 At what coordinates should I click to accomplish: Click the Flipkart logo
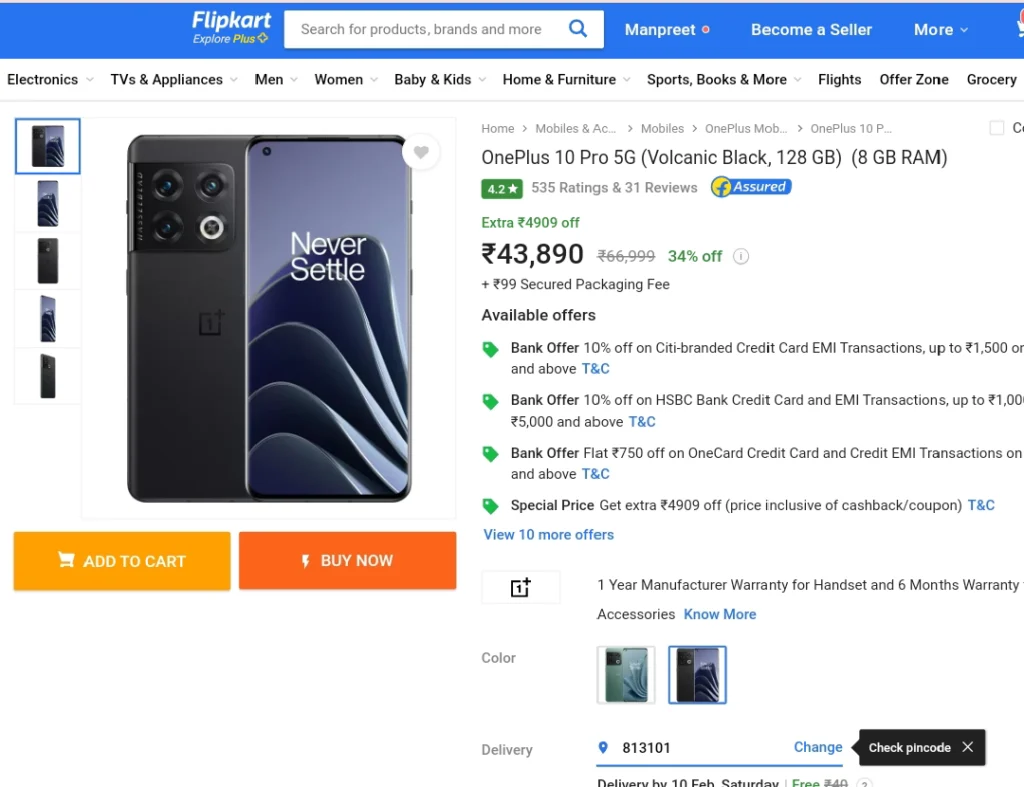click(x=231, y=28)
